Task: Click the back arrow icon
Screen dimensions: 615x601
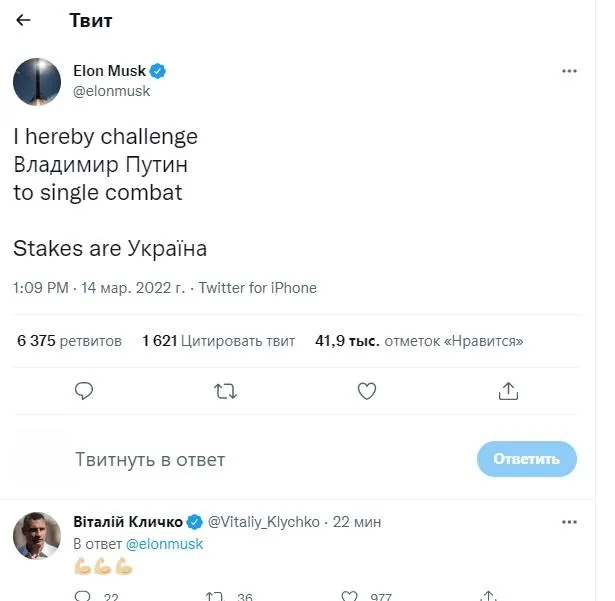Action: (24, 20)
